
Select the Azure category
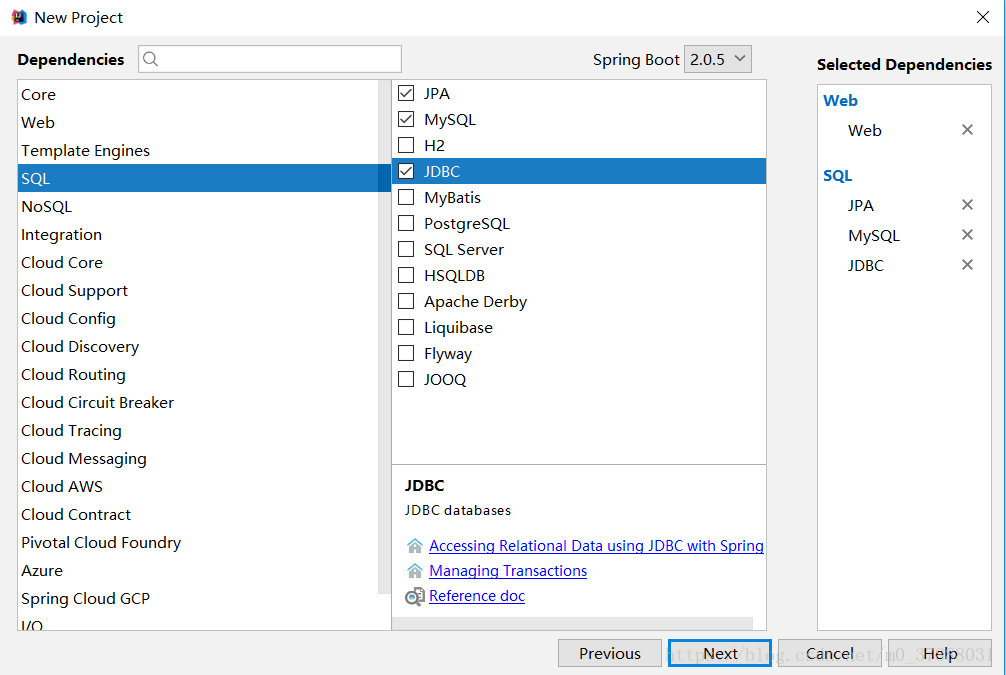(x=198, y=571)
